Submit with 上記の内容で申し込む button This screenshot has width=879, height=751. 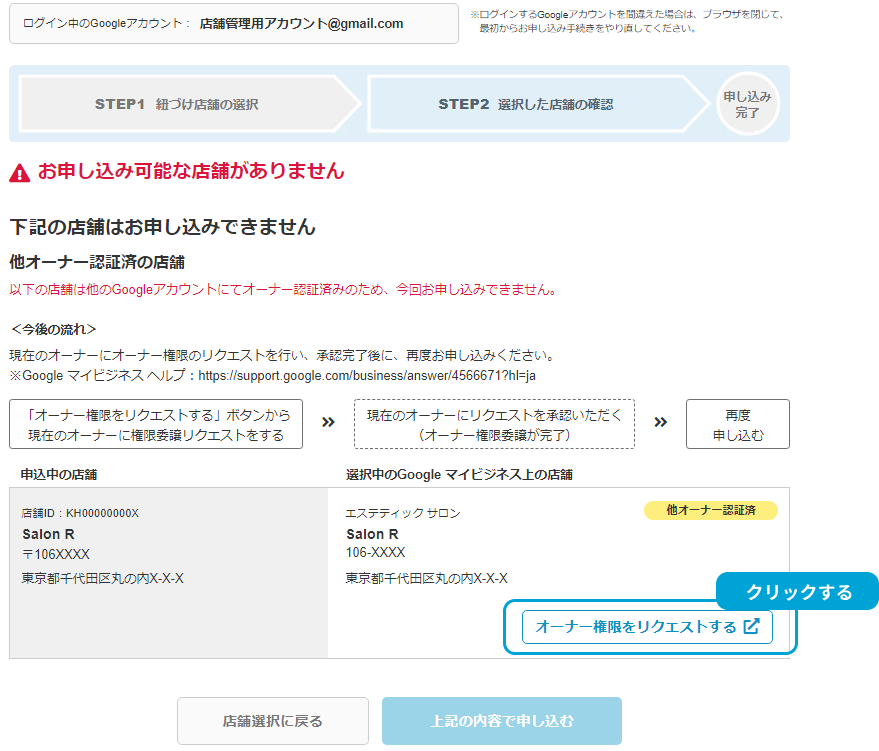coord(502,720)
